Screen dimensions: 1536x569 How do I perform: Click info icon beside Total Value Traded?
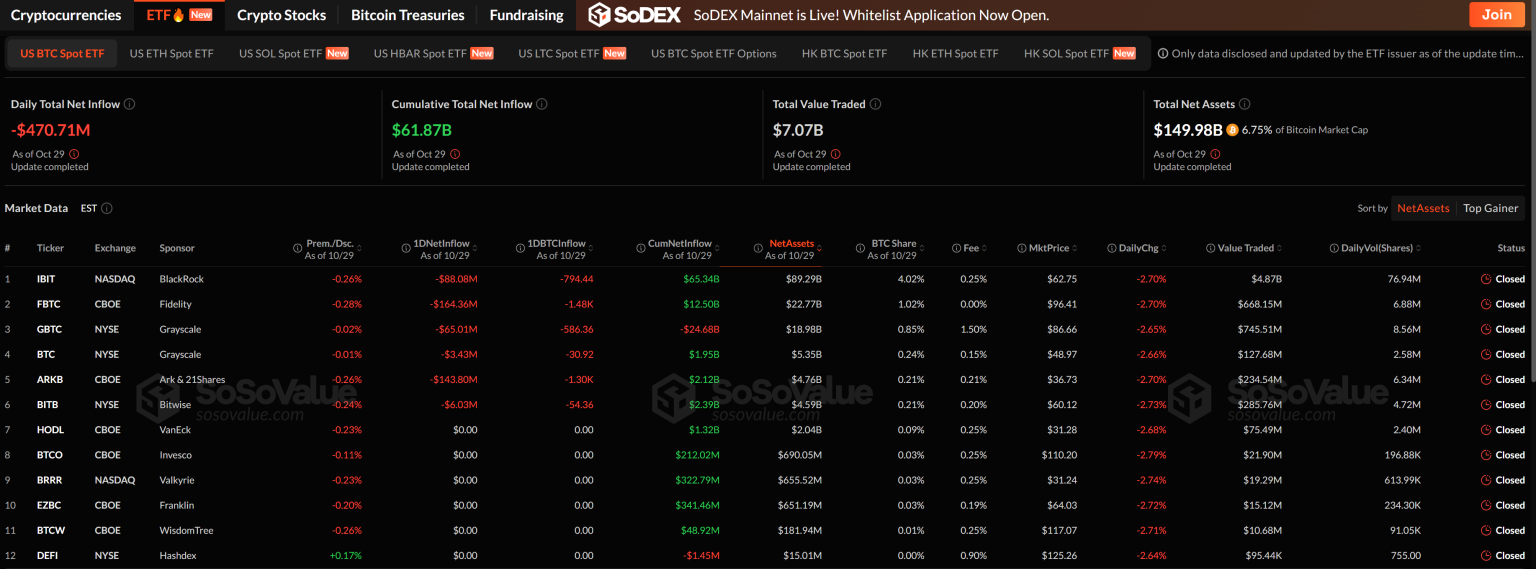pos(875,104)
